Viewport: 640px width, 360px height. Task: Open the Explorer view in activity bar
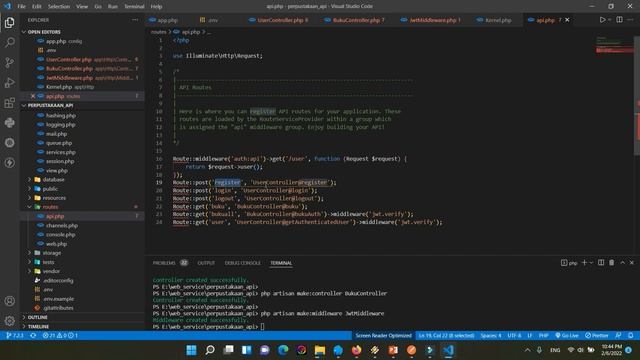coord(9,22)
